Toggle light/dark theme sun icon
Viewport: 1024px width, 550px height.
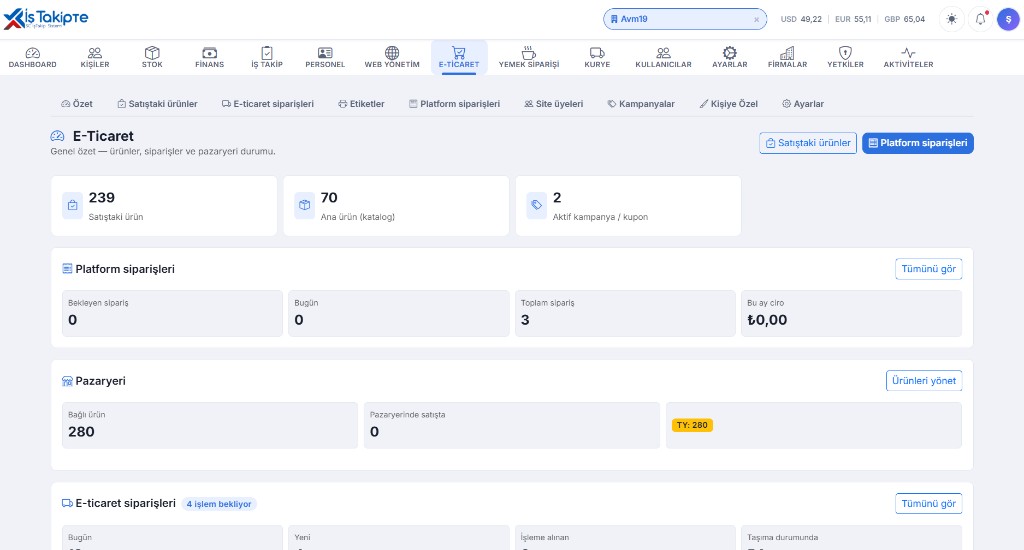click(x=952, y=20)
